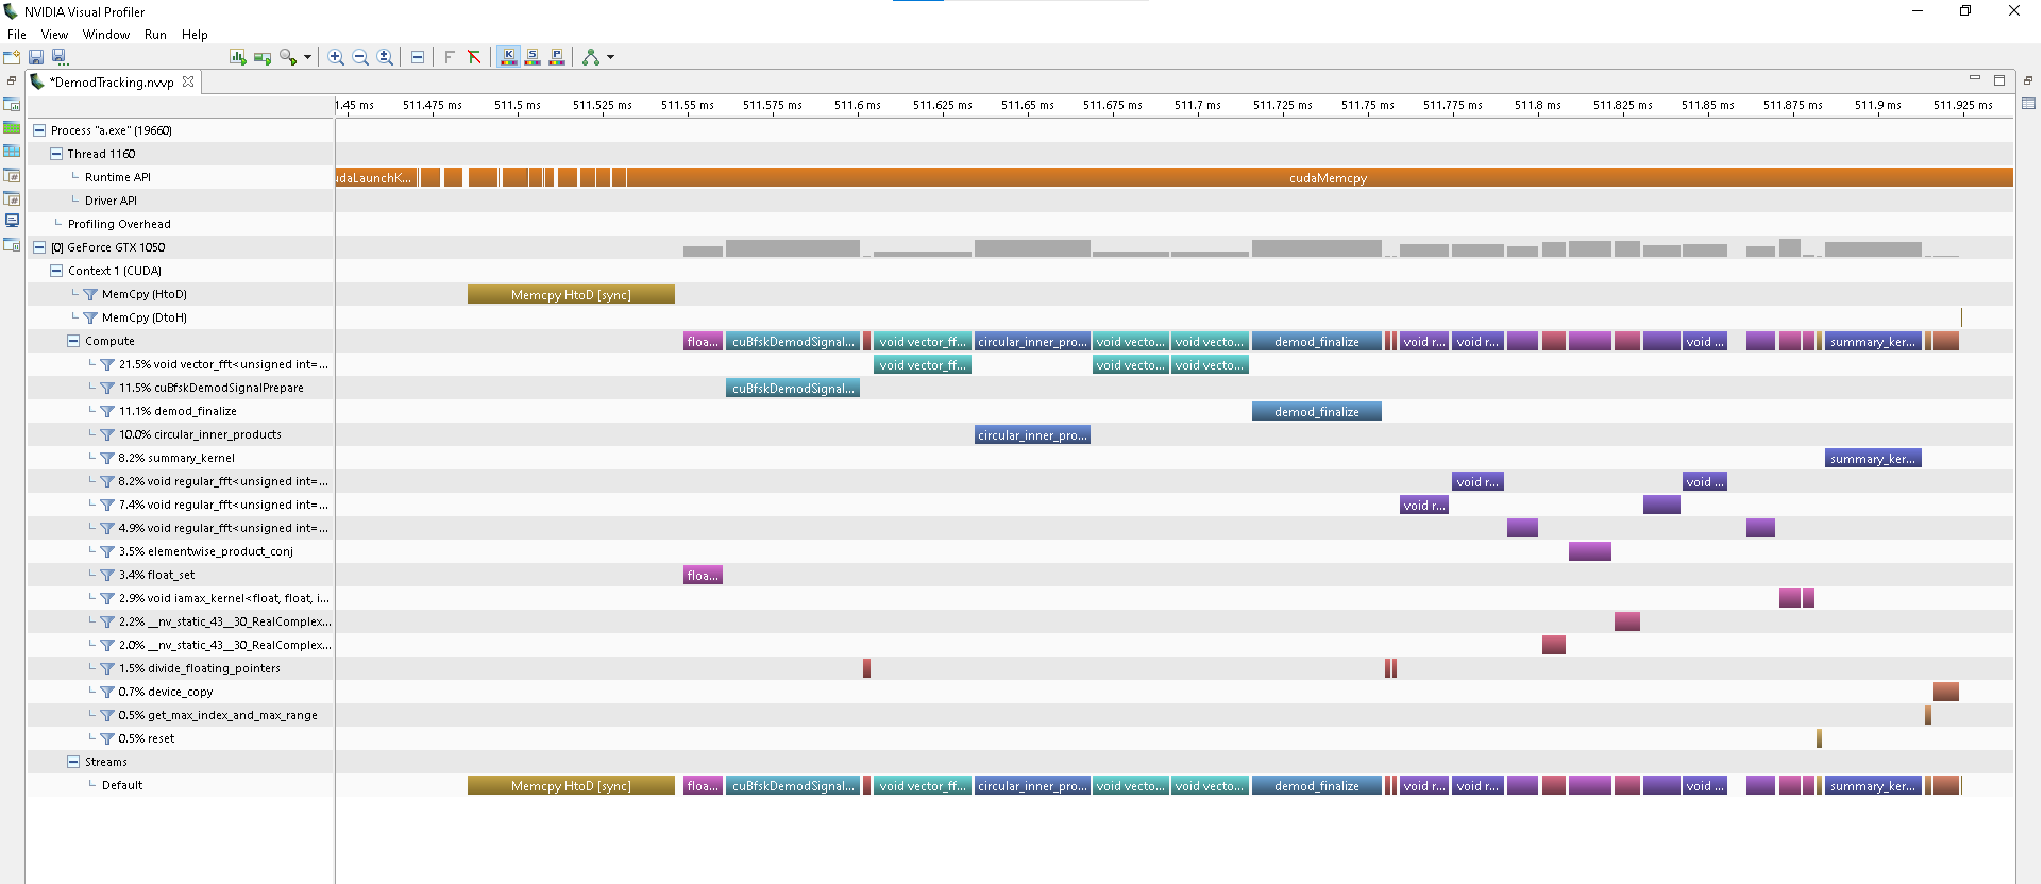Click the green dependency tree icon
Viewport: 2041px width, 884px height.
tap(591, 57)
